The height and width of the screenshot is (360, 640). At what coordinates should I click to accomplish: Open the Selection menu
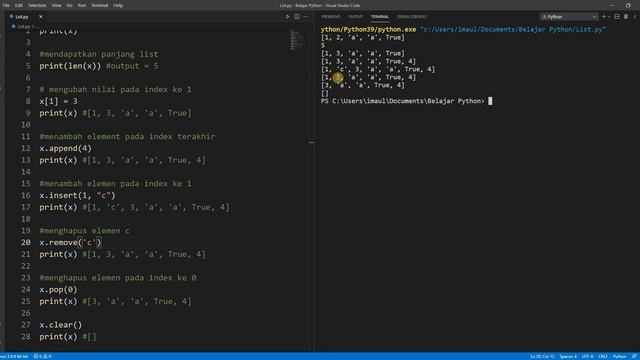37,5
